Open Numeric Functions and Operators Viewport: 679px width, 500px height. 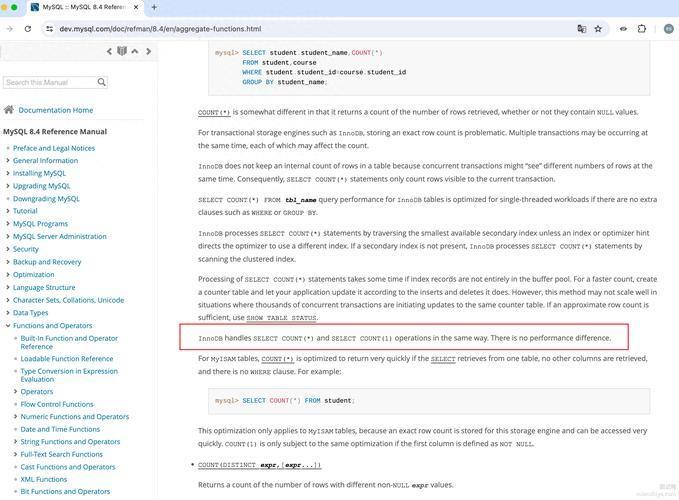(74, 416)
